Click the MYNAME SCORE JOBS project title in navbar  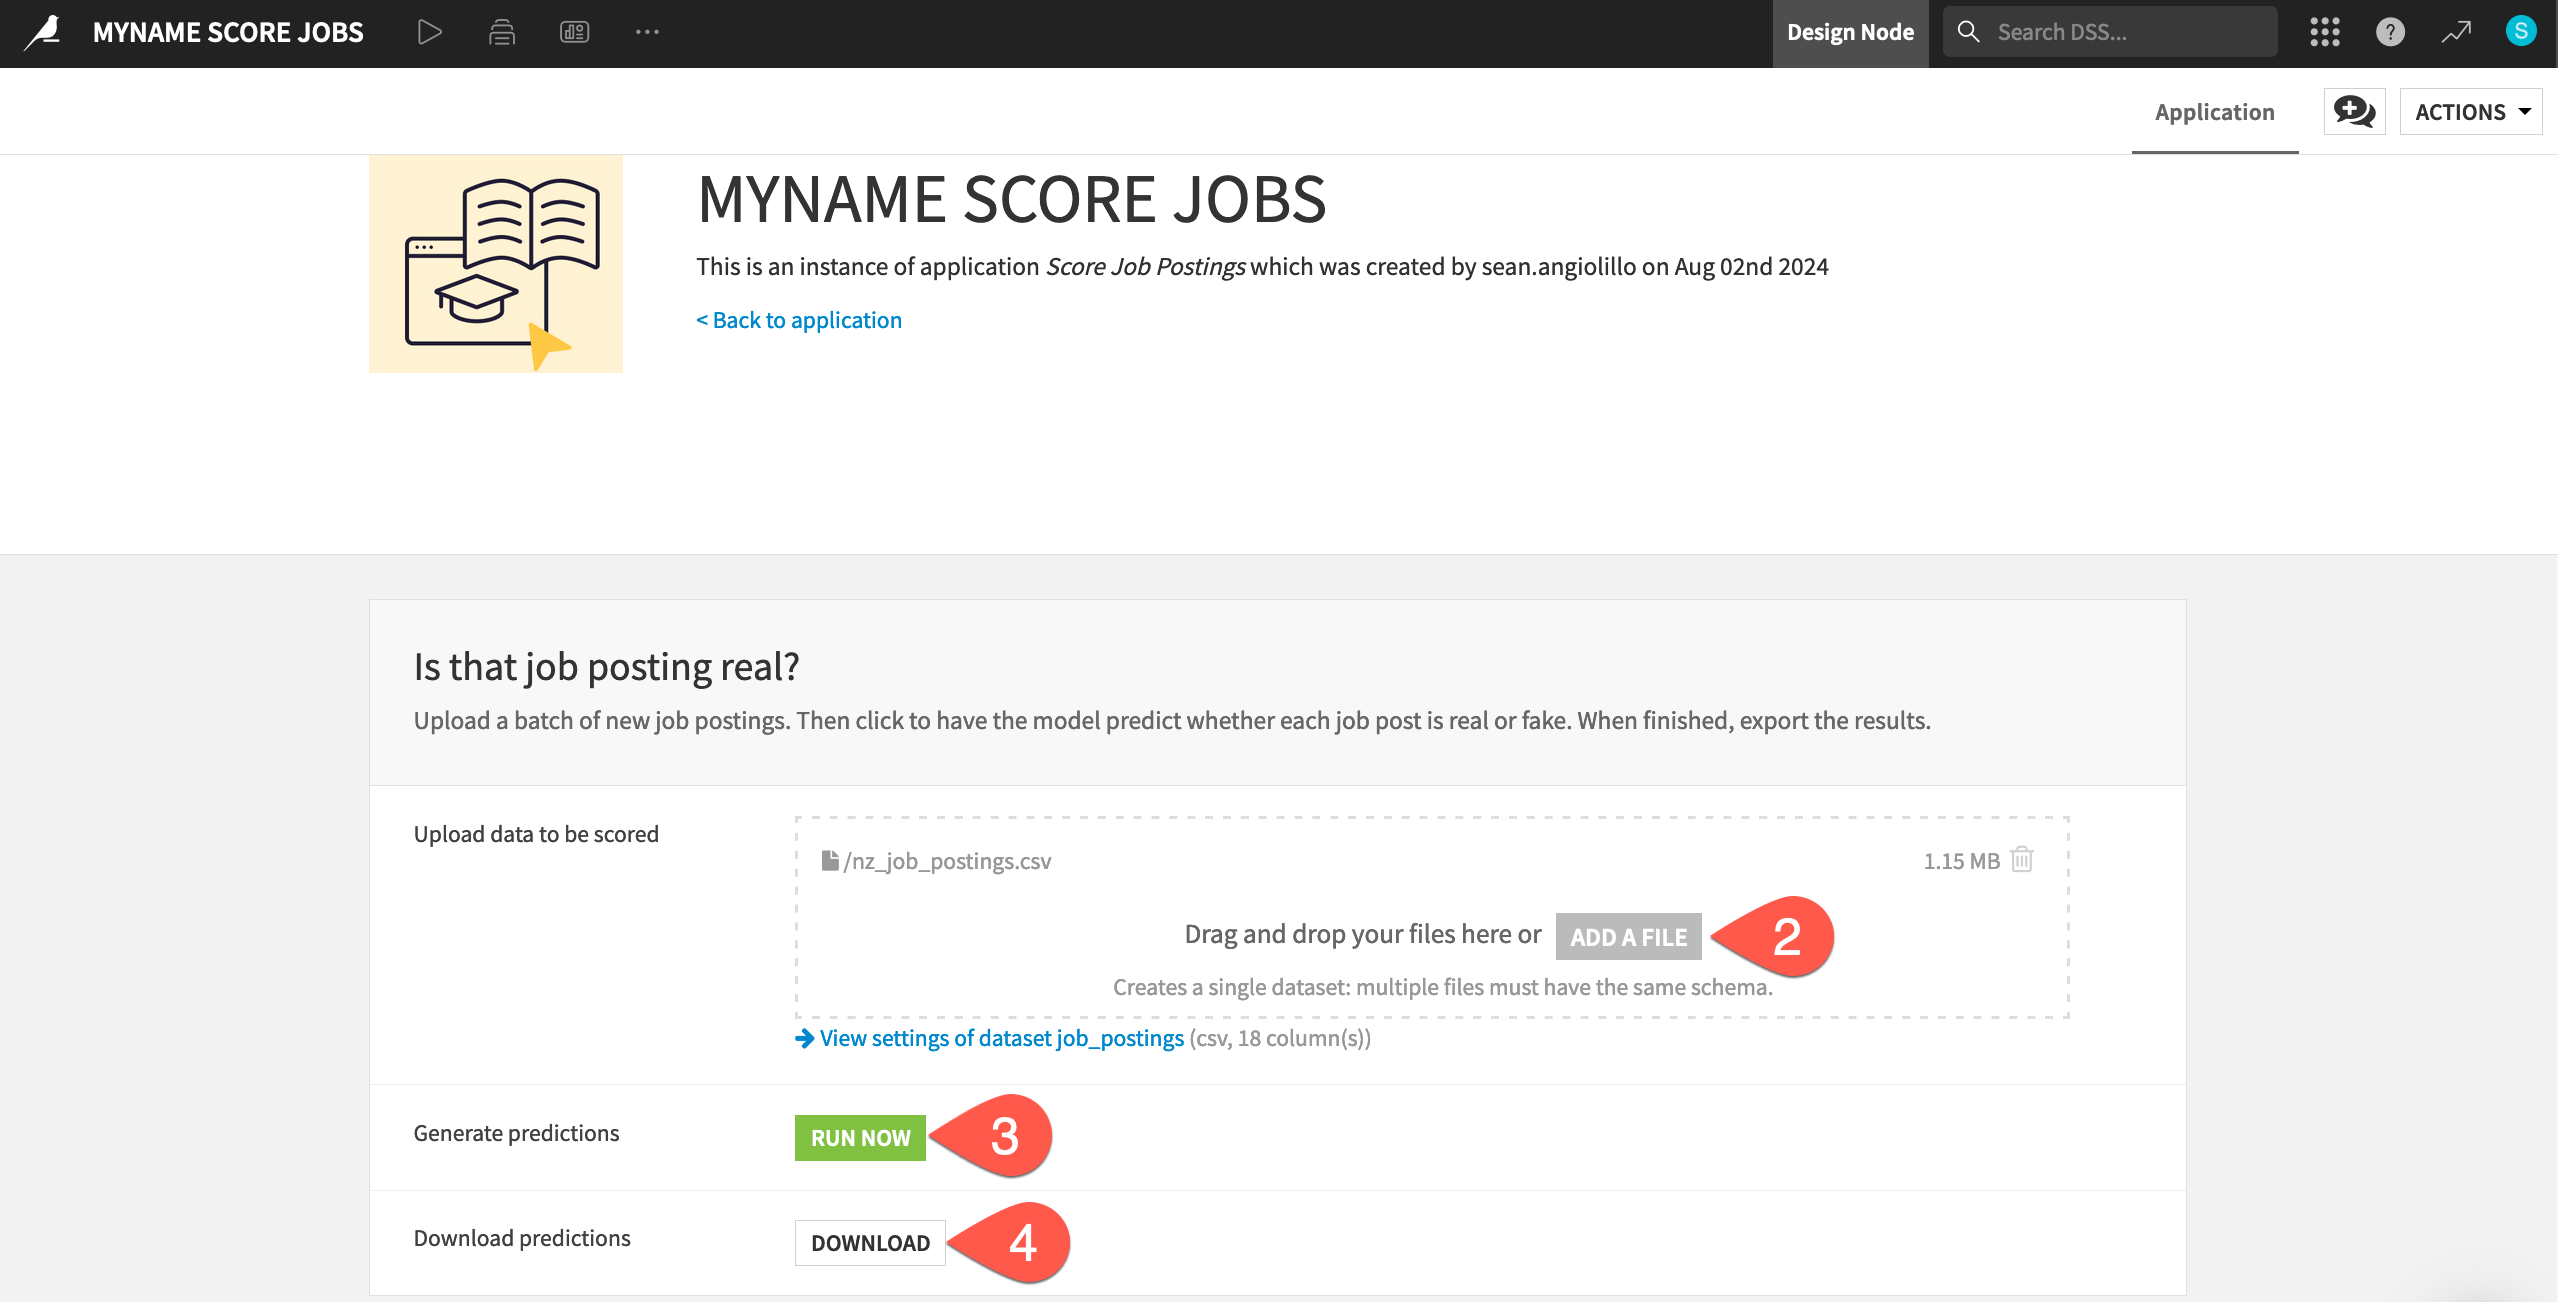click(x=228, y=32)
